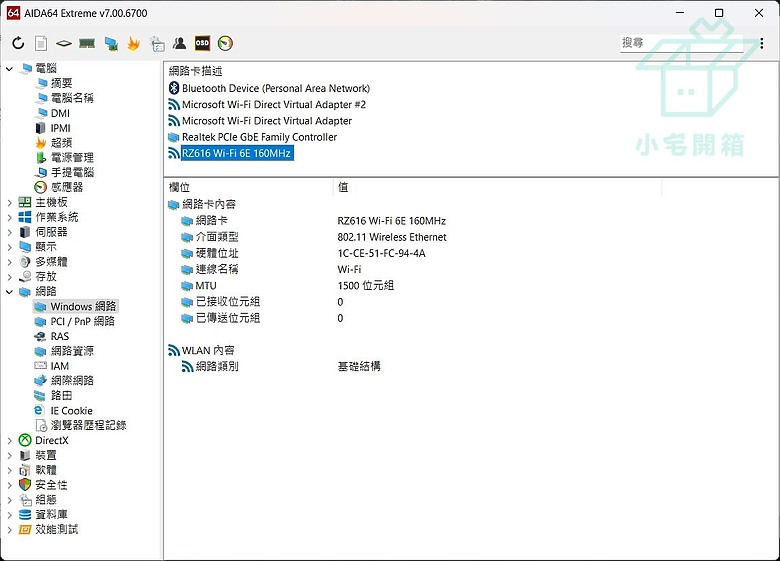Select the 超頻 flame tree item

(x=62, y=143)
